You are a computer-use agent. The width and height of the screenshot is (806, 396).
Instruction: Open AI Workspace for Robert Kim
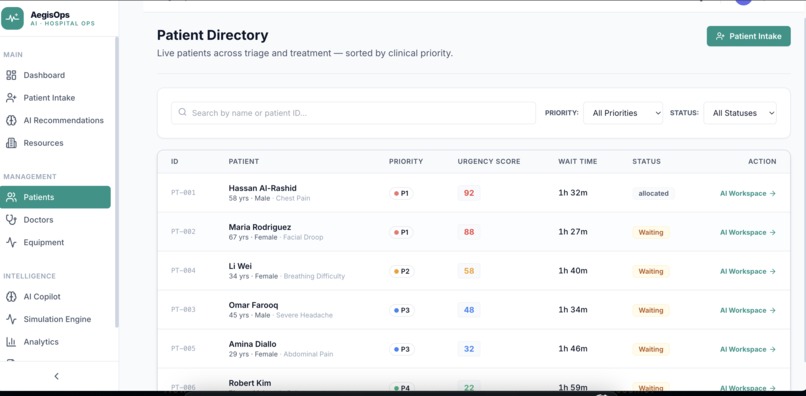tap(747, 388)
